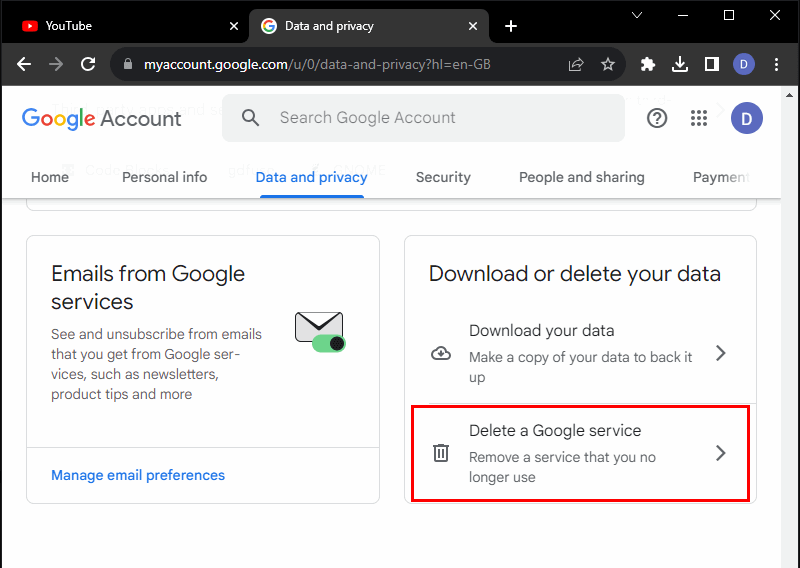Open the Google Account profile avatar
The image size is (800, 568).
pos(746,118)
